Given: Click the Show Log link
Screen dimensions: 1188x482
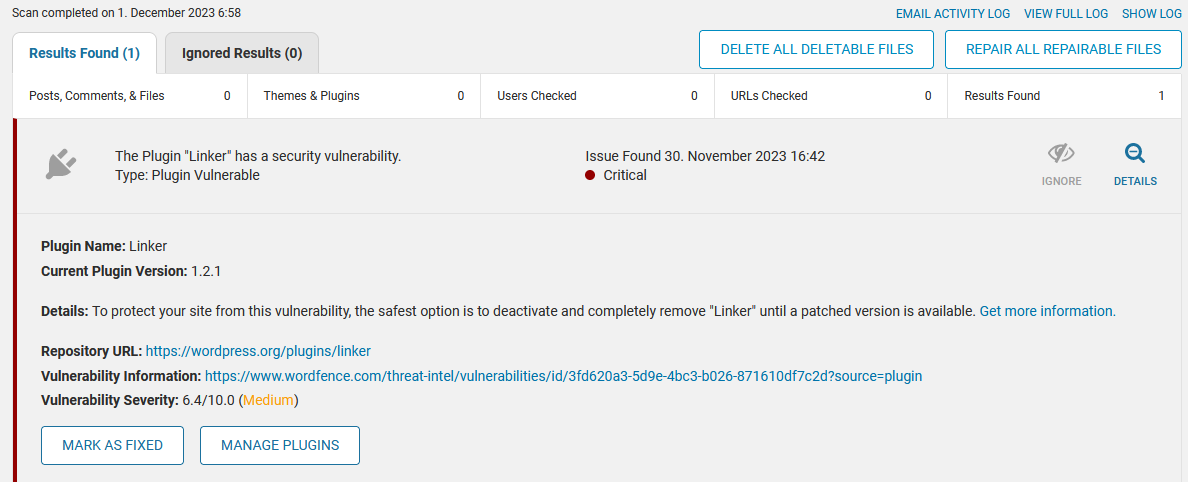Looking at the screenshot, I should coord(1152,14).
